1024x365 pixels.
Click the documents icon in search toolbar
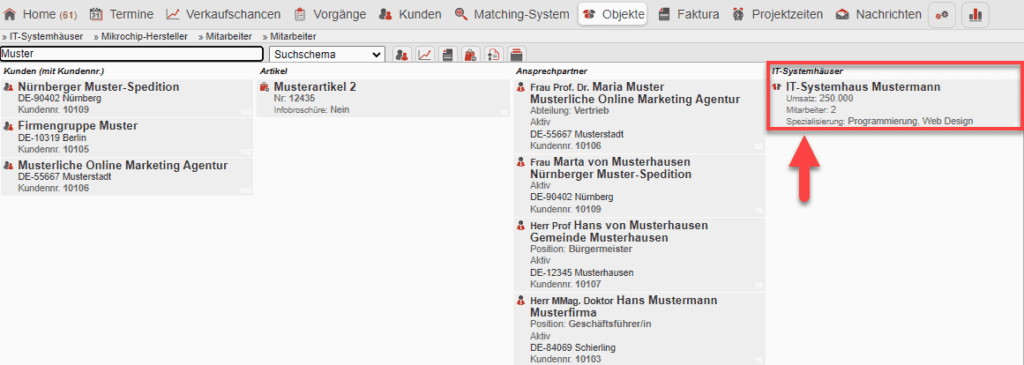tap(447, 54)
